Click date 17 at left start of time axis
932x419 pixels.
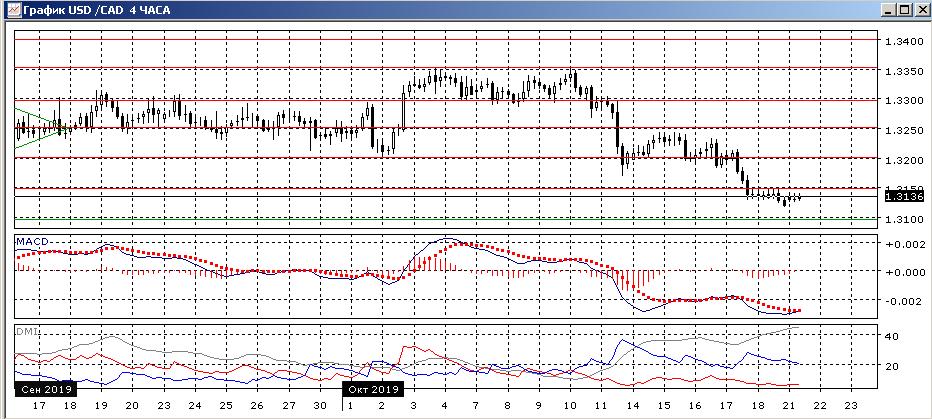(39, 406)
